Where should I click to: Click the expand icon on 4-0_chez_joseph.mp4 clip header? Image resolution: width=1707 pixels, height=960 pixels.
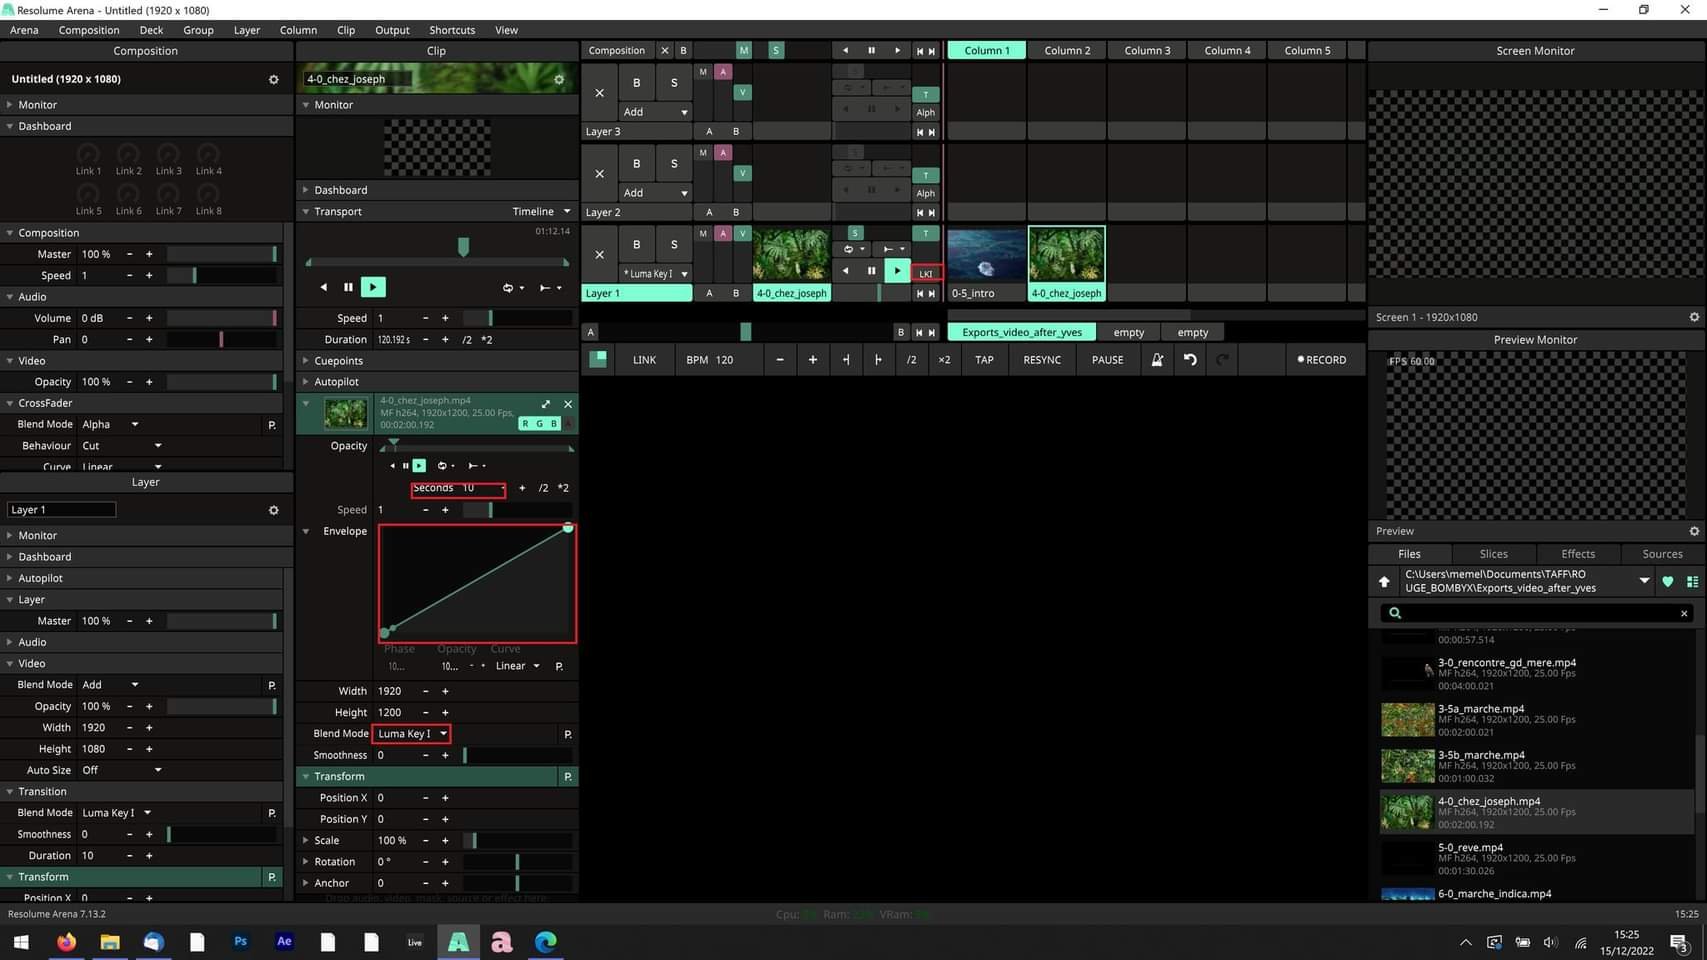click(x=546, y=404)
